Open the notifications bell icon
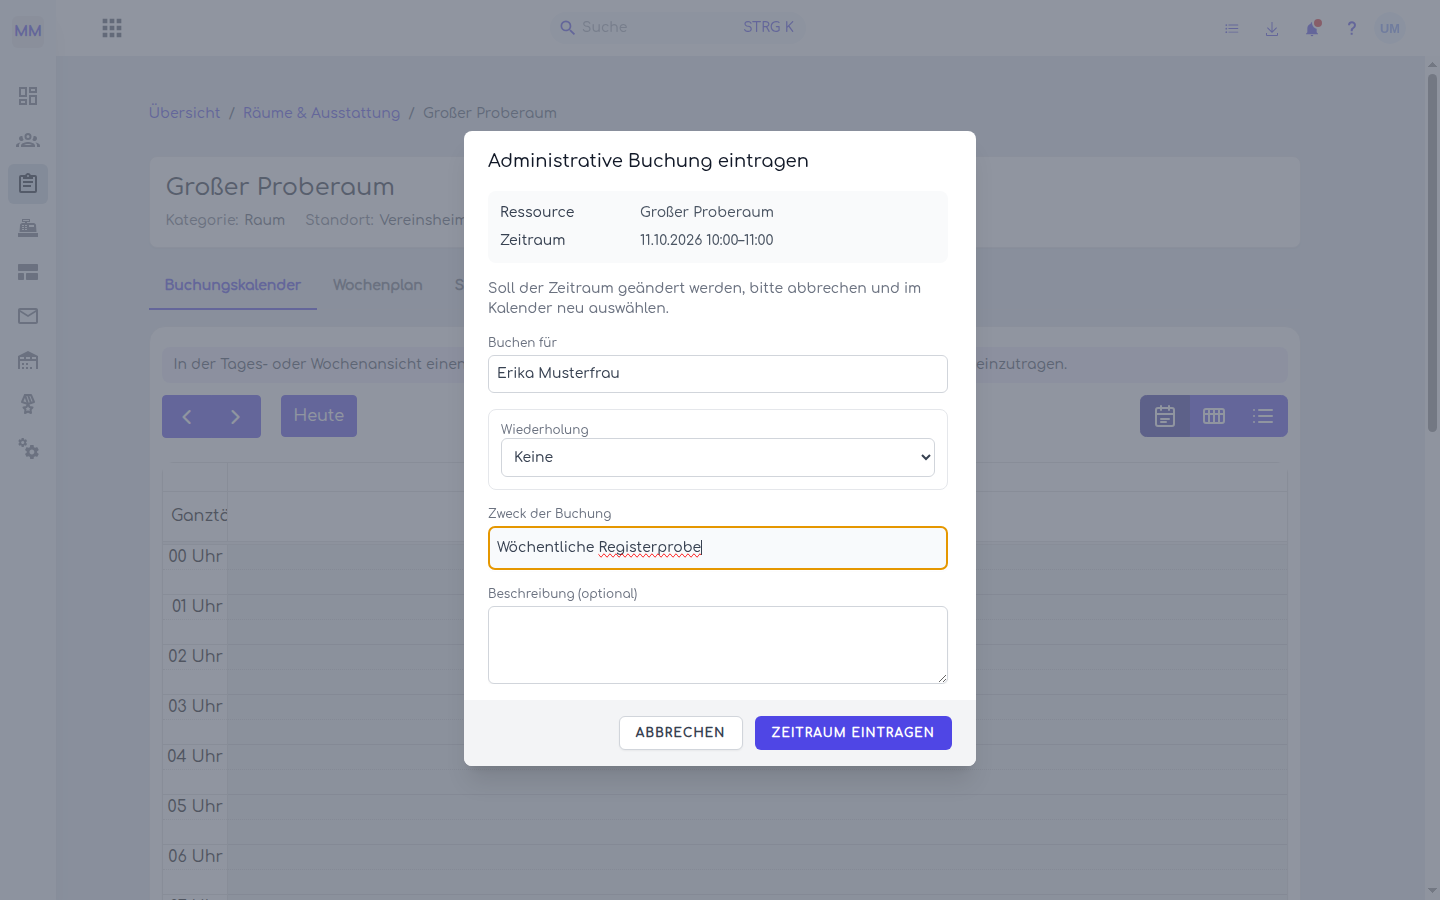The image size is (1440, 900). 1312,28
